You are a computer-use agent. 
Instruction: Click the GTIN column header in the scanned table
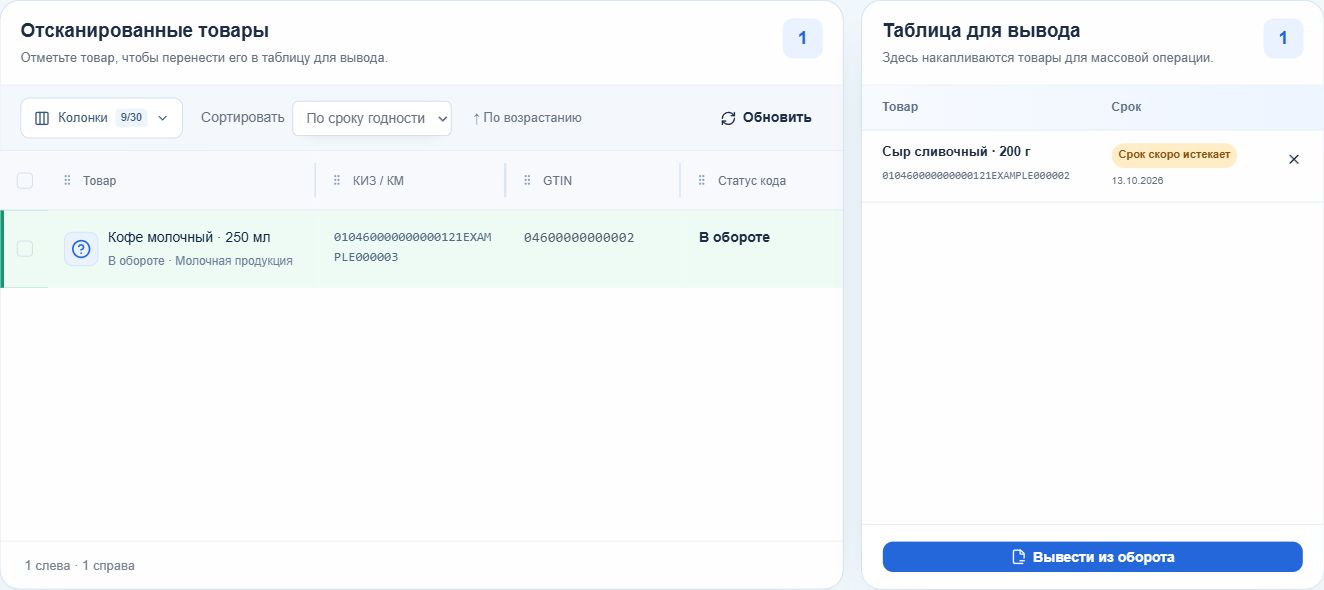557,181
